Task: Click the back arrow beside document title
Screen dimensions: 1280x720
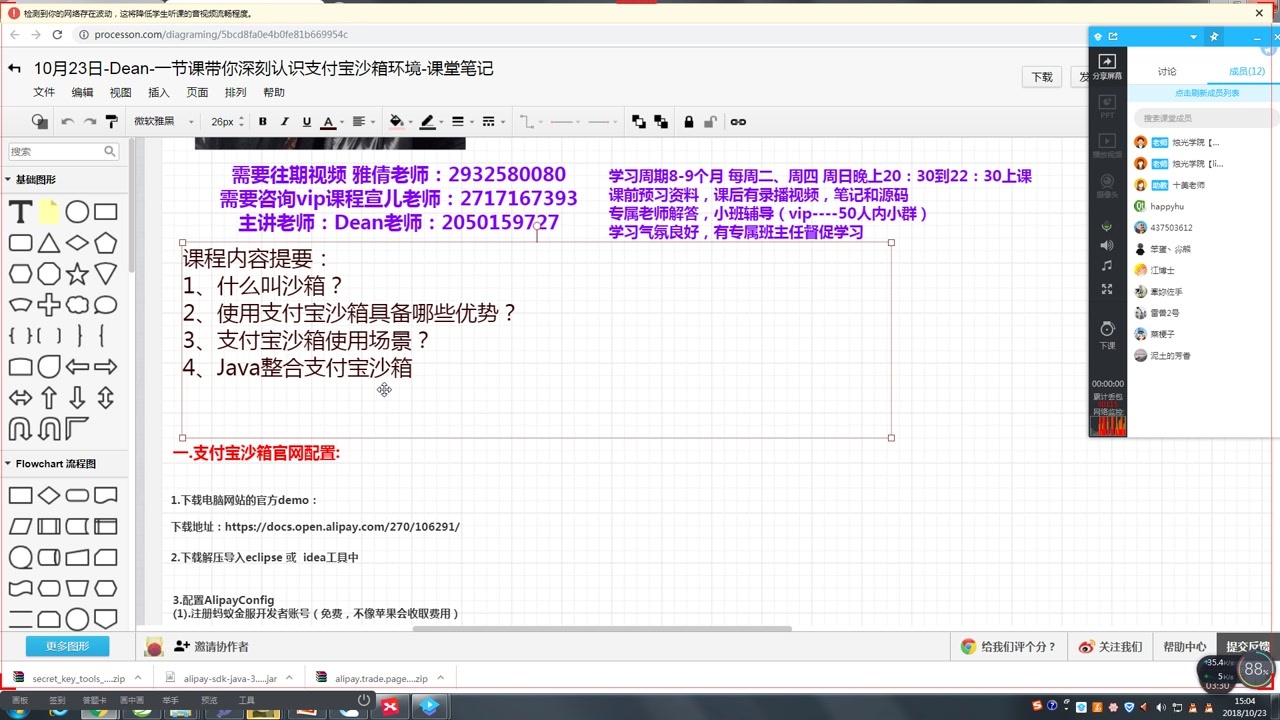Action: pos(14,69)
